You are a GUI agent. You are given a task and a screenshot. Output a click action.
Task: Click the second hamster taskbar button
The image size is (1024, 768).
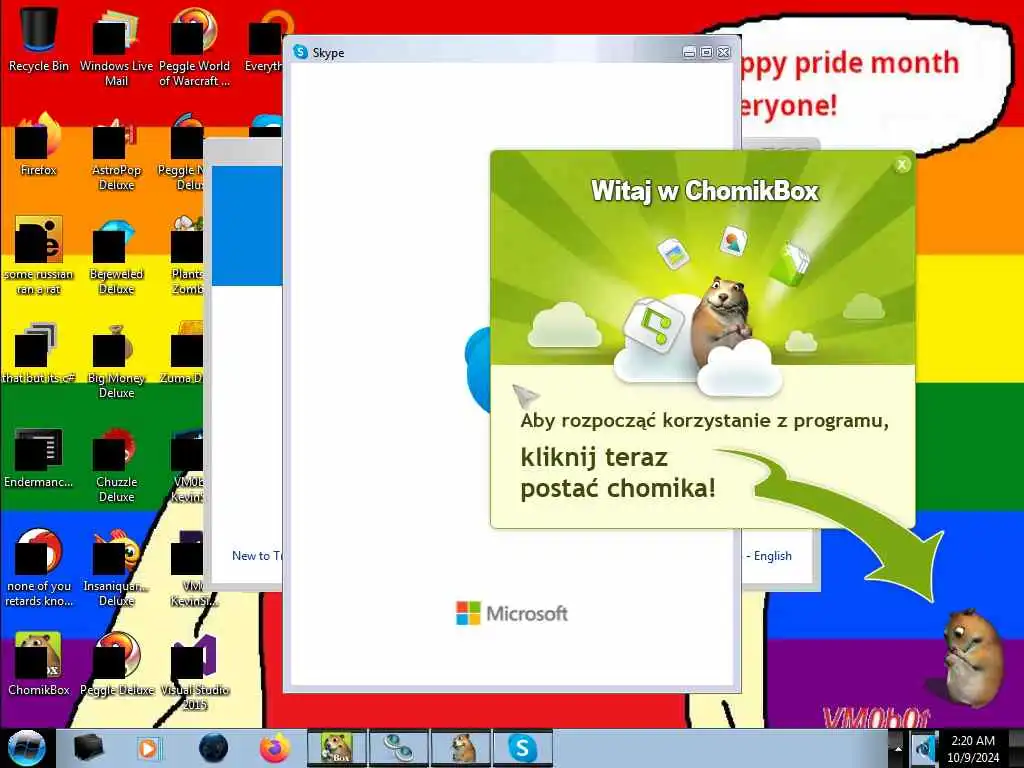pos(461,748)
